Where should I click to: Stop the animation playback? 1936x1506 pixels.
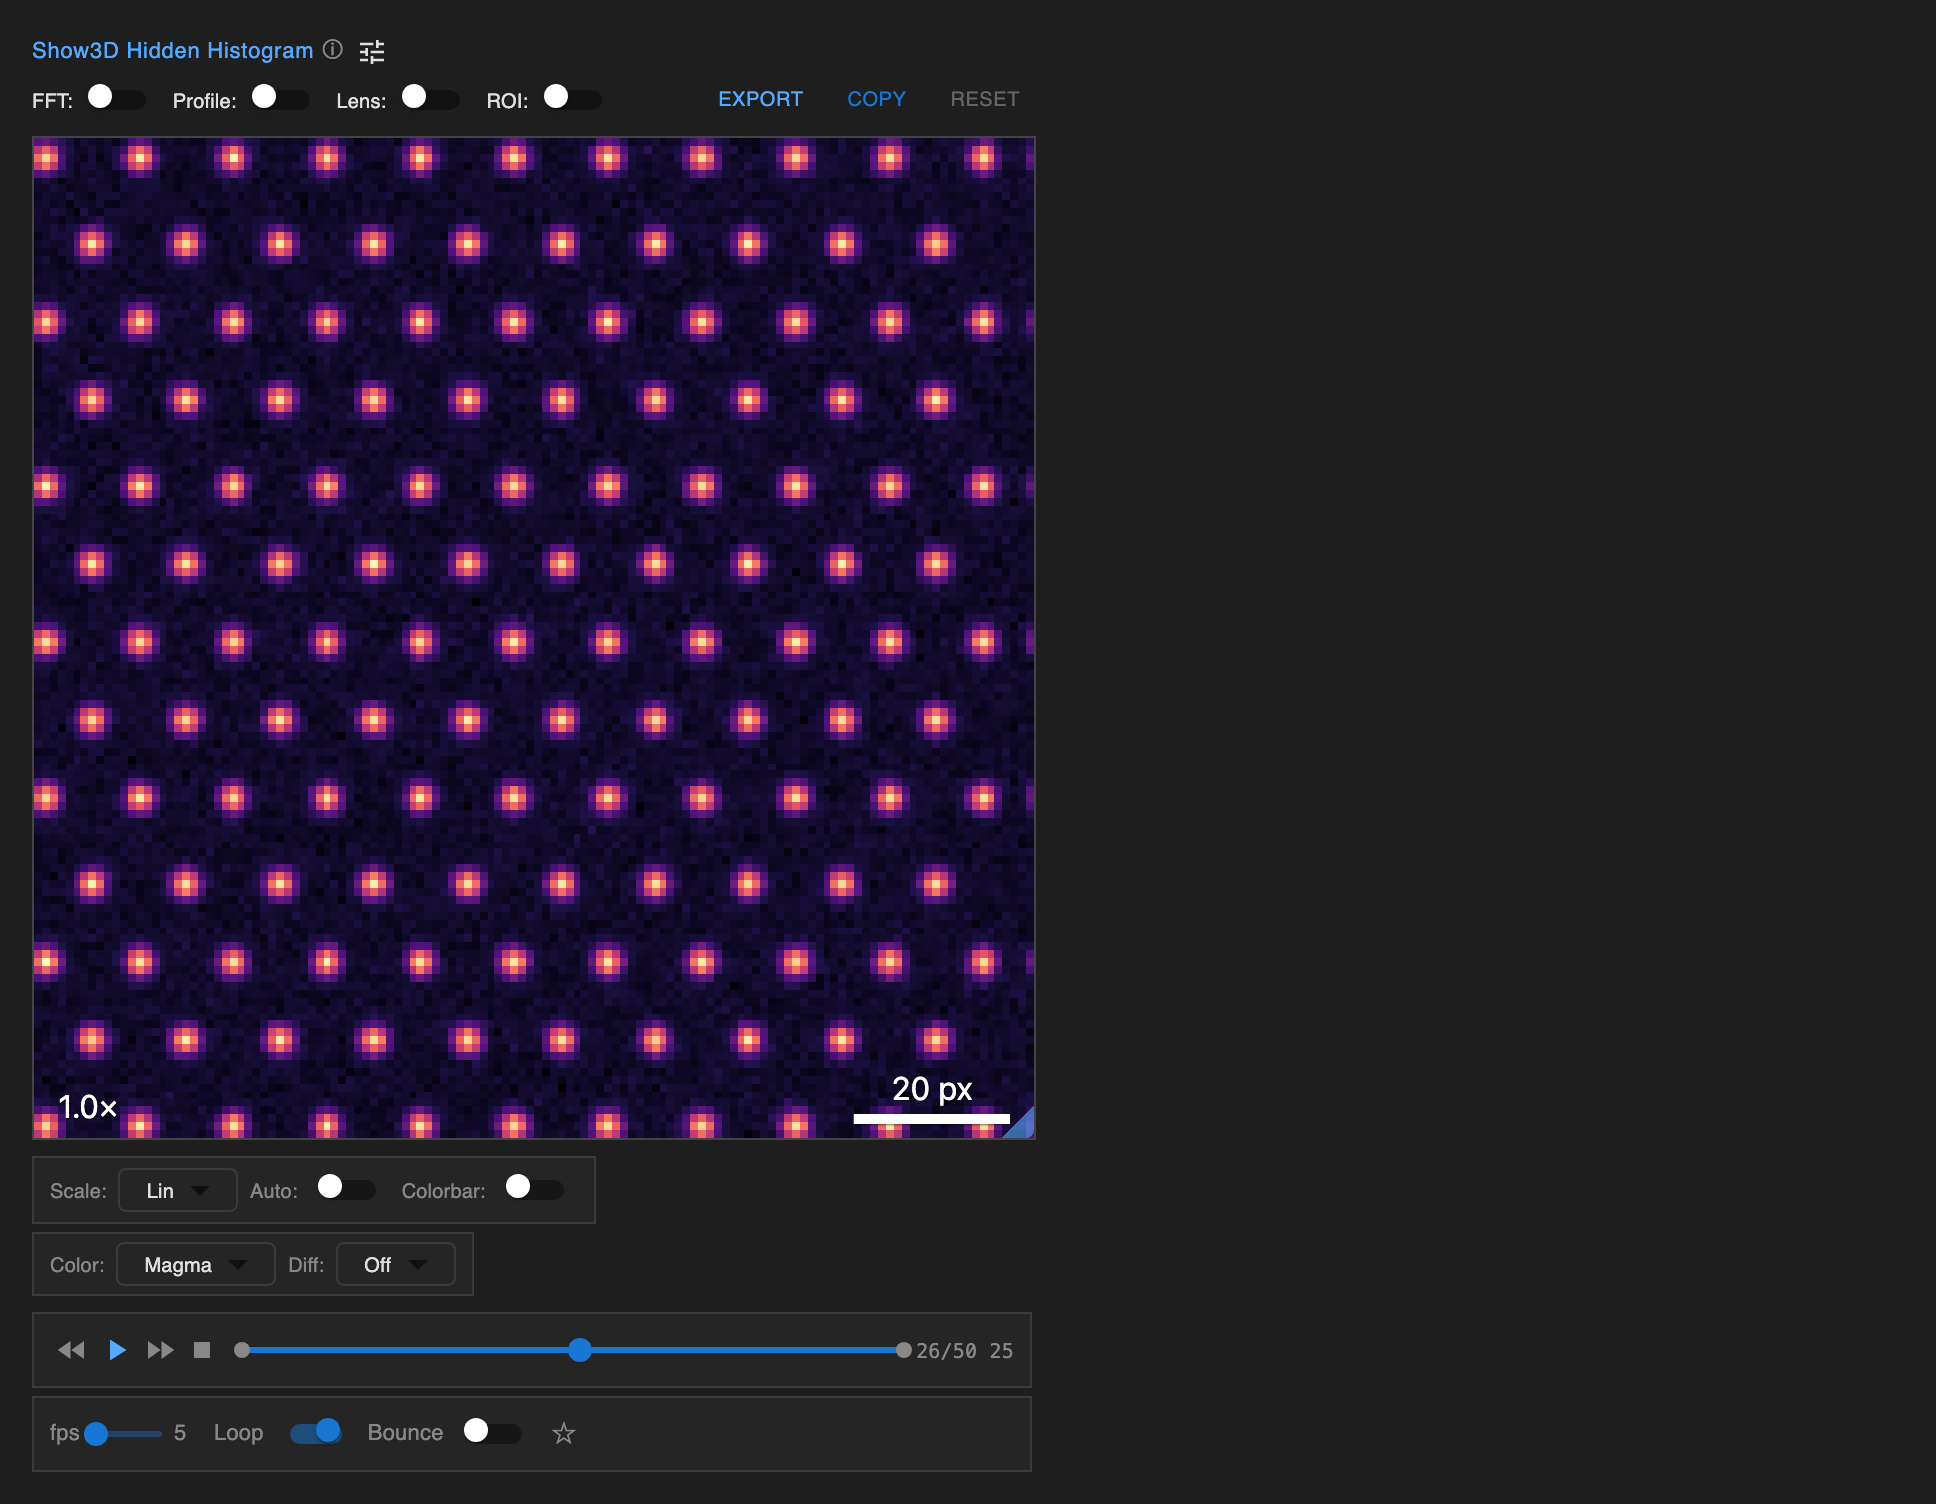201,1350
